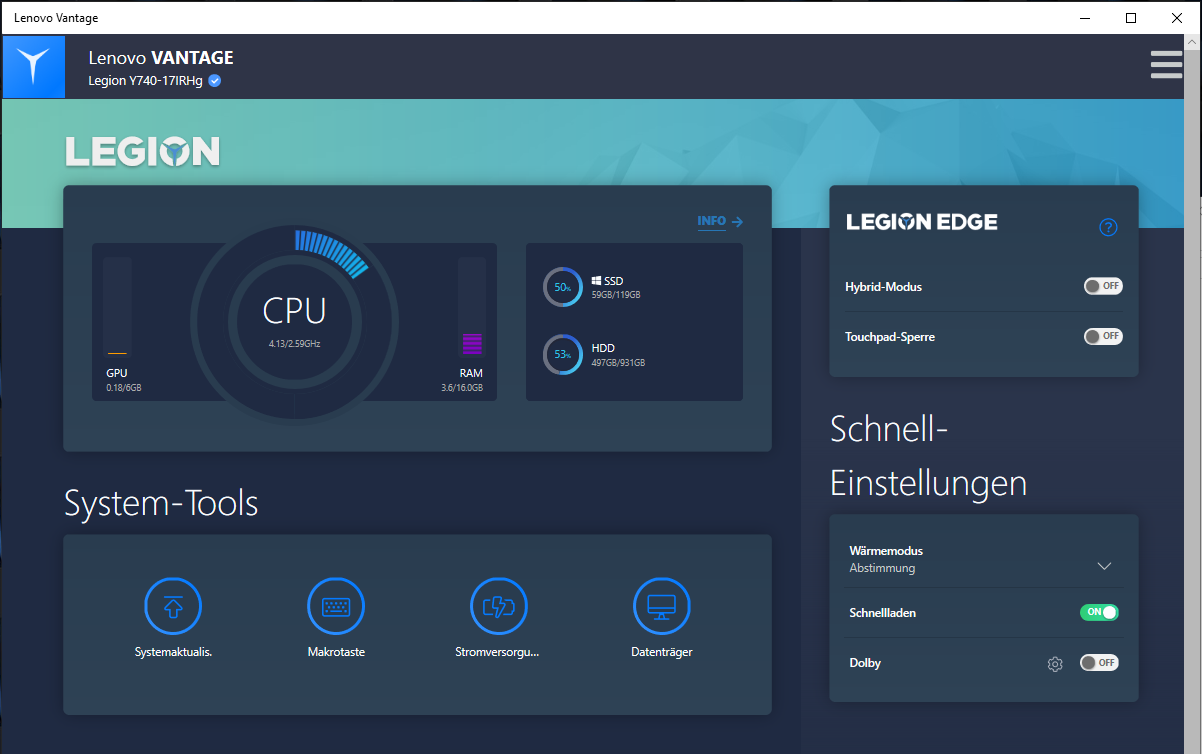Click the SSD value 59GB/119GB
1202x754 pixels.
tap(616, 296)
